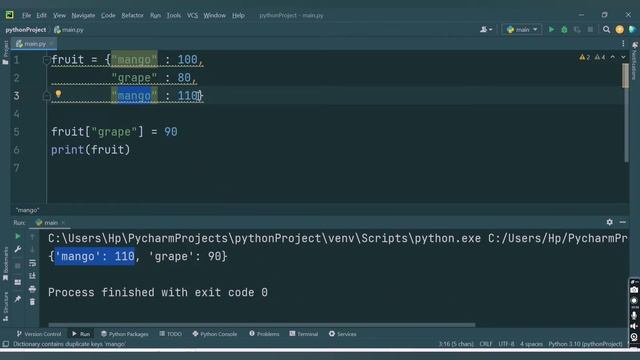Screen dimensions: 640x360
Task: Open Services tool window
Action: pos(342,334)
